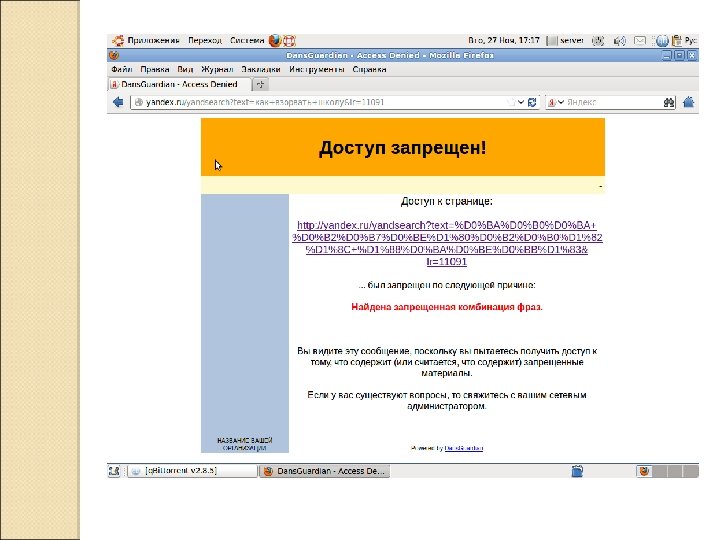This screenshot has width=720, height=540.
Task: Open the Справка menu
Action: 369,69
